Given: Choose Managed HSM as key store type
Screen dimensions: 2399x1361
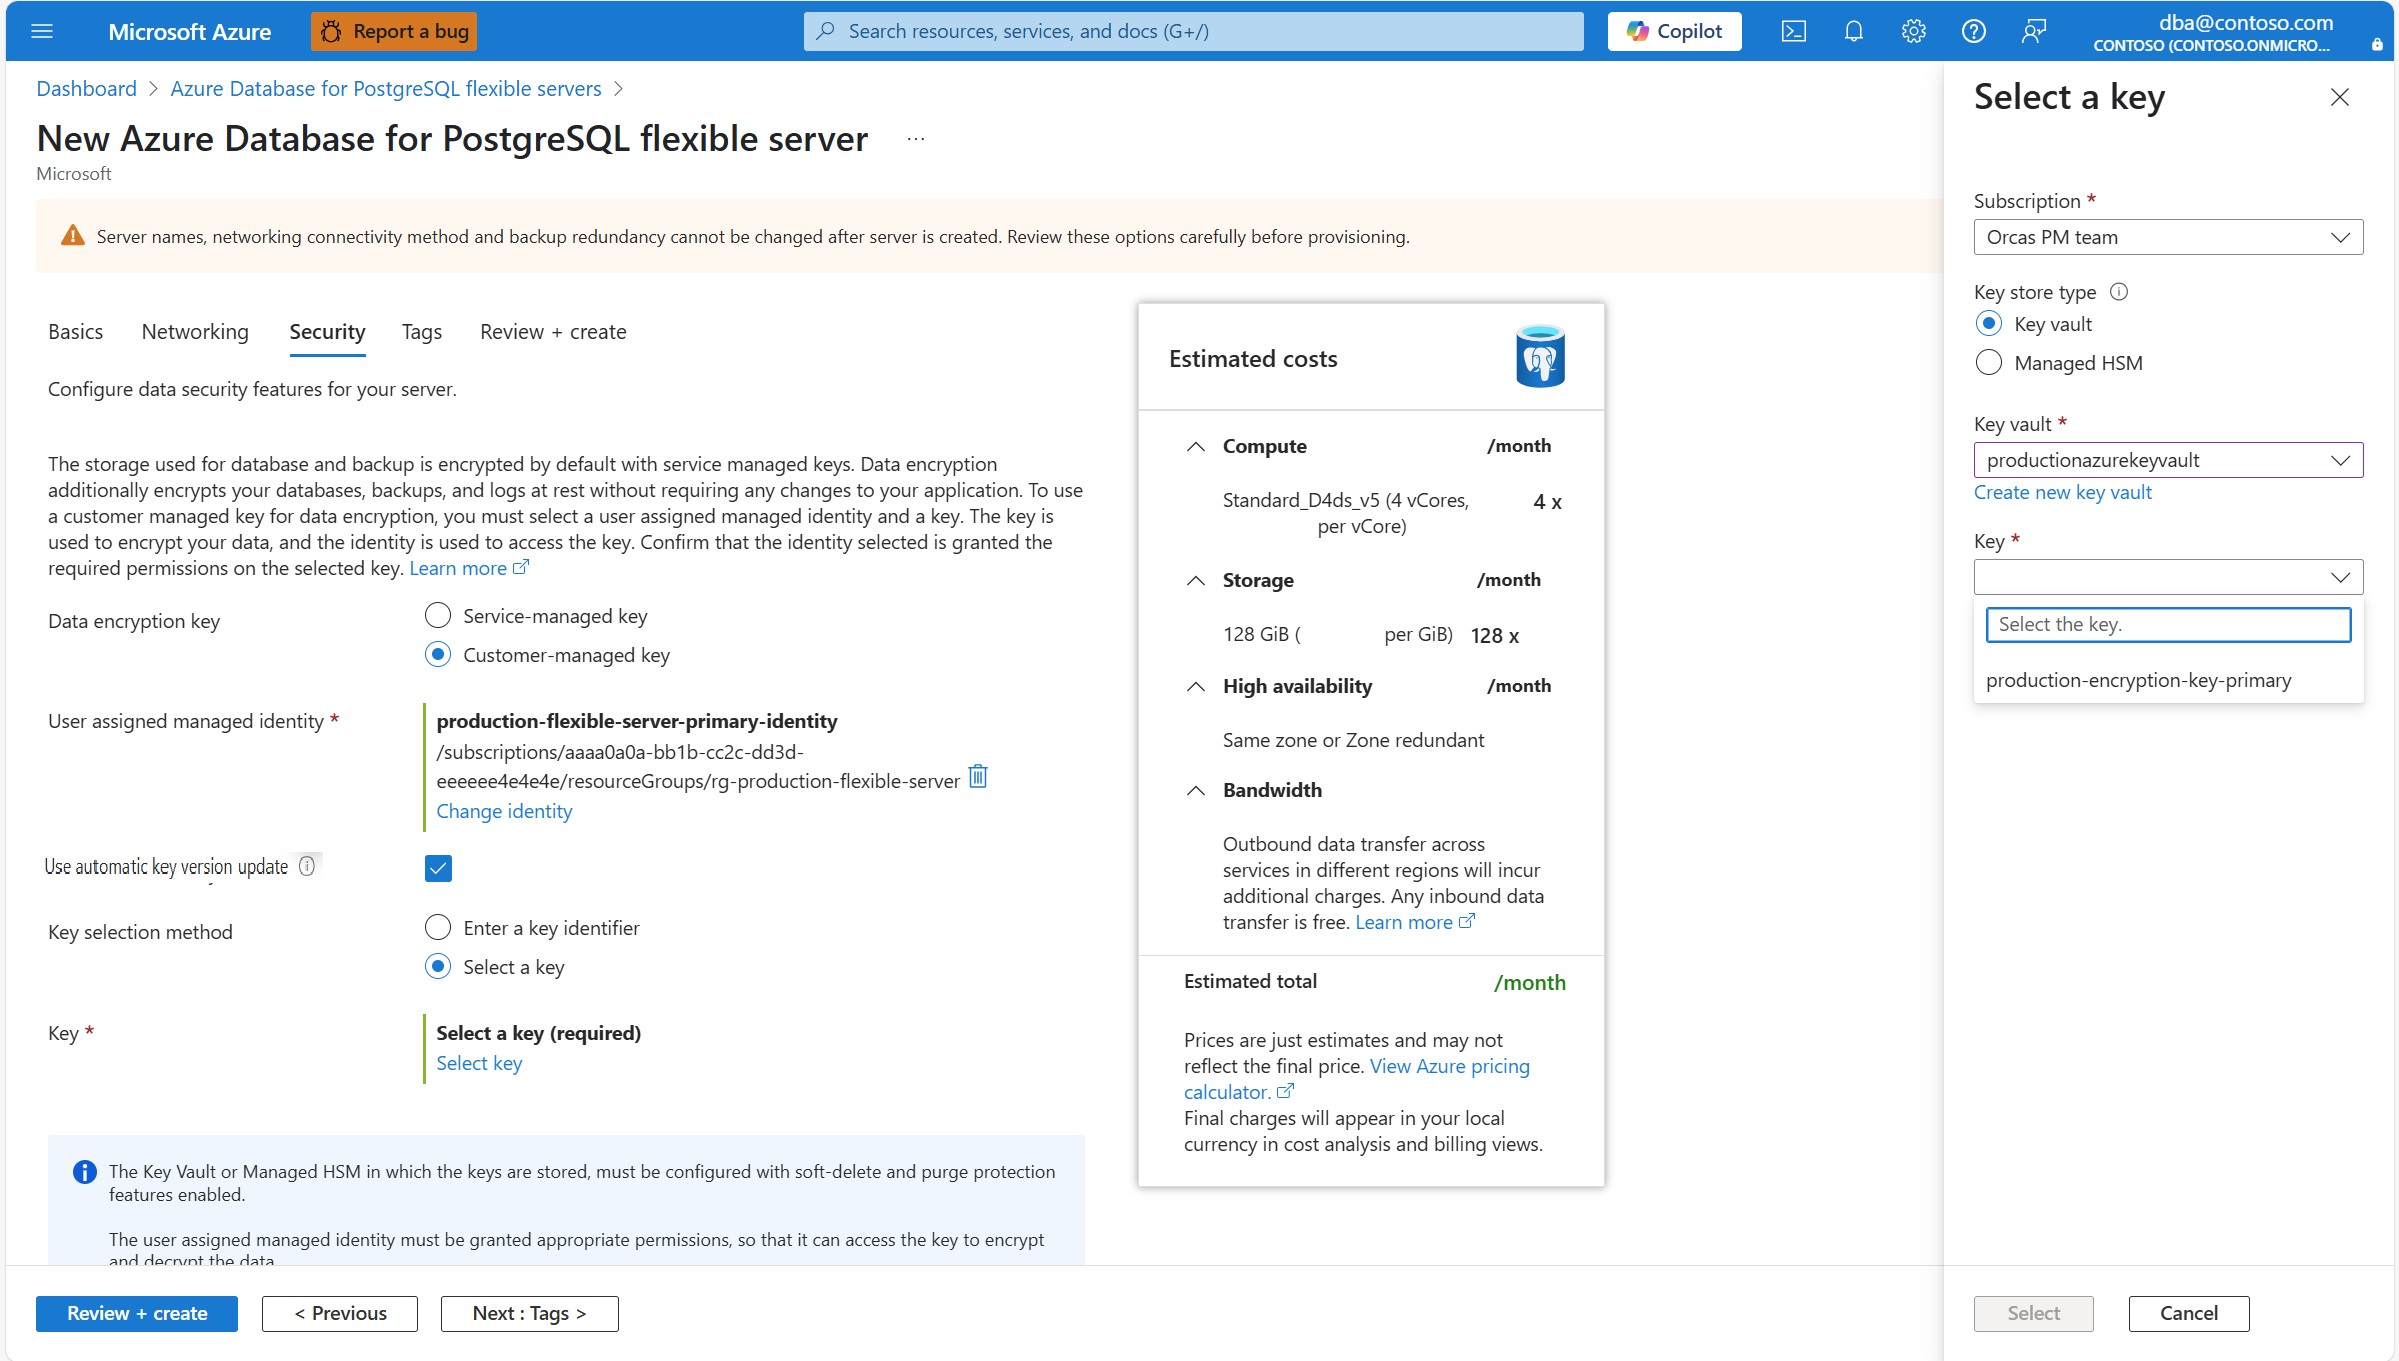Looking at the screenshot, I should (x=1989, y=362).
